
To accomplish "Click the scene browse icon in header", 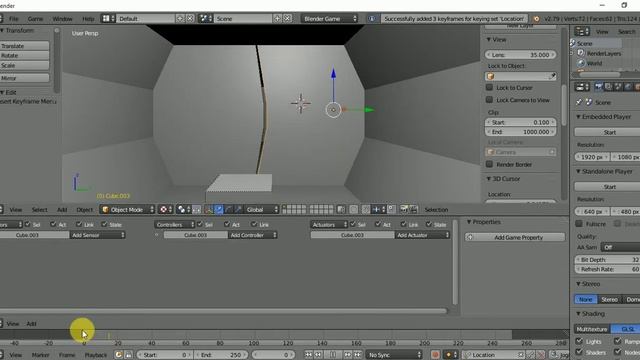I will point(206,18).
